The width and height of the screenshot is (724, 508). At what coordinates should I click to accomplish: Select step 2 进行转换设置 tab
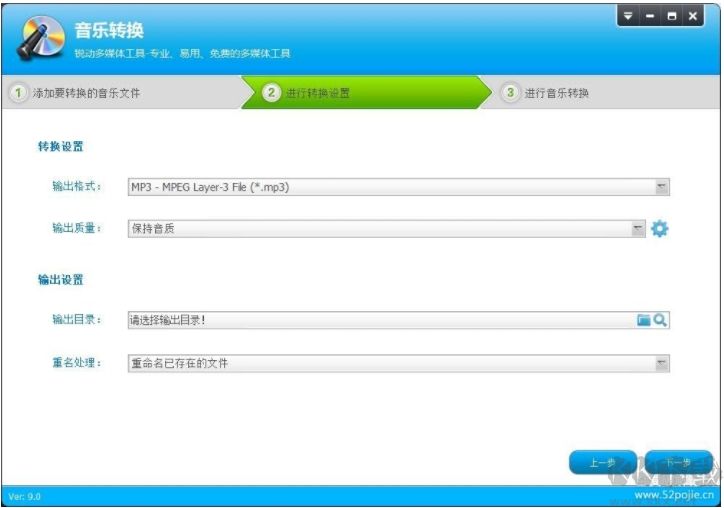(x=365, y=92)
